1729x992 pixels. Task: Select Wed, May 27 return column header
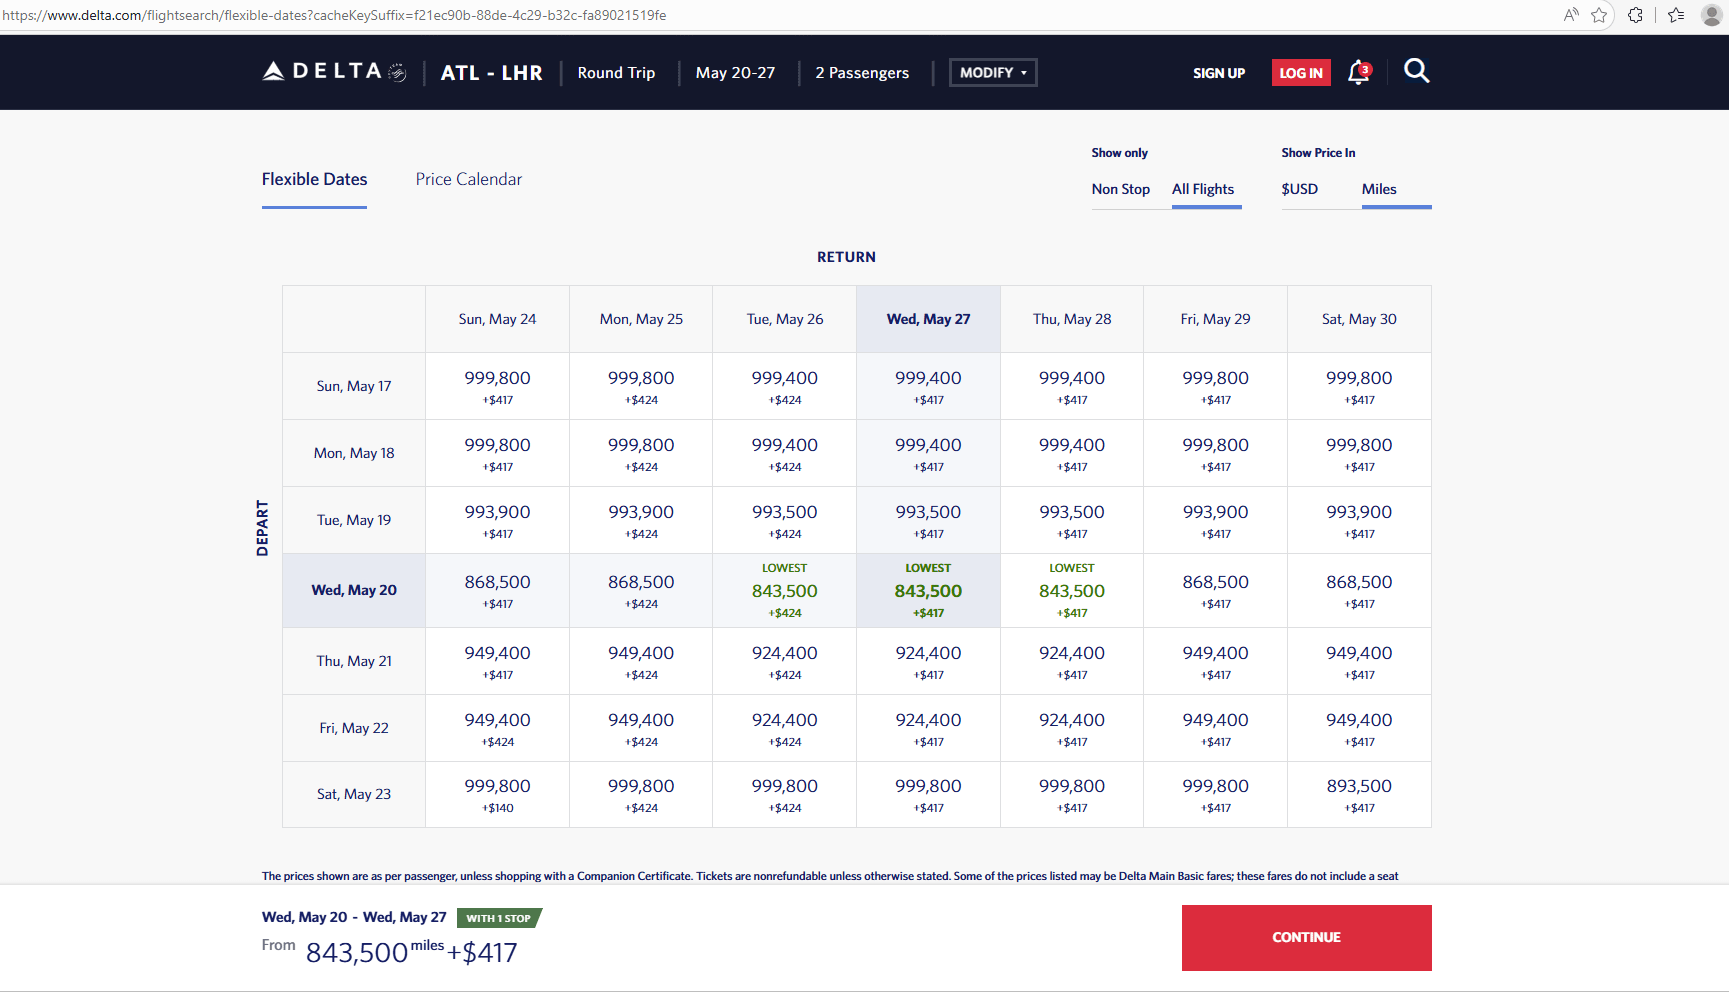(928, 319)
